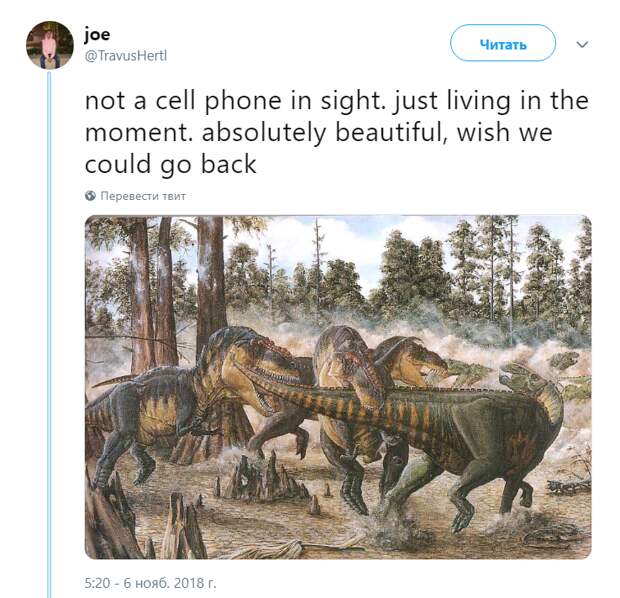Screen dimensions: 620x598
Task: Click the tweet text about cell phones
Action: [336, 132]
